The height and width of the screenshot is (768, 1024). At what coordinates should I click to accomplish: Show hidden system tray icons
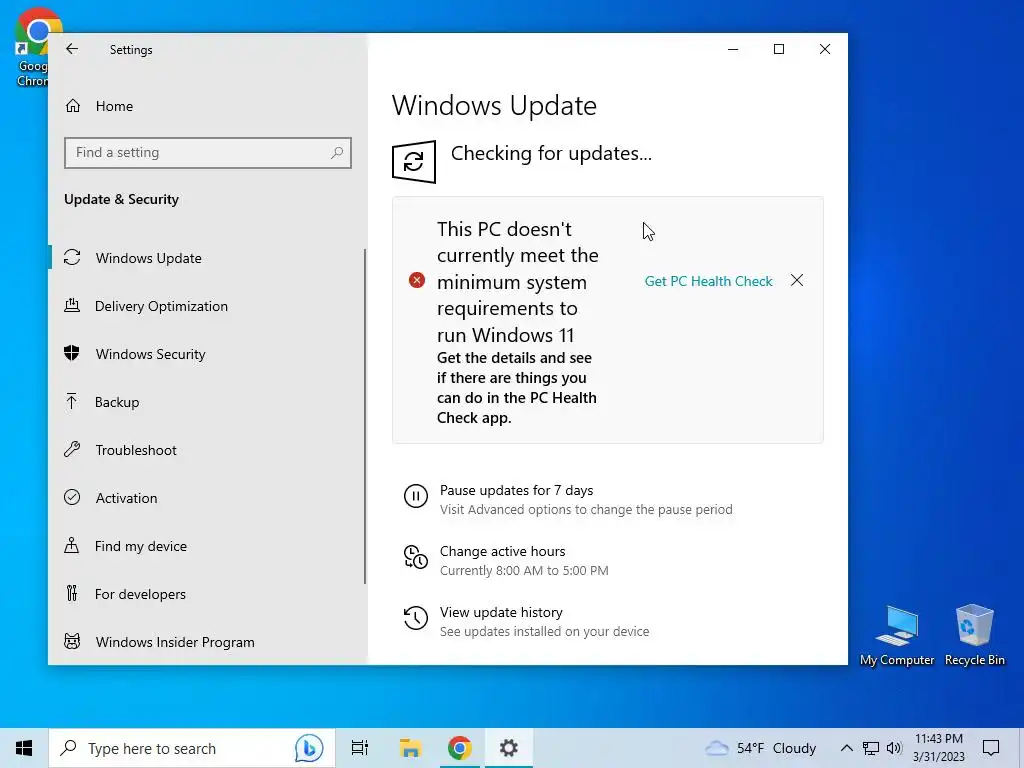tap(846, 748)
